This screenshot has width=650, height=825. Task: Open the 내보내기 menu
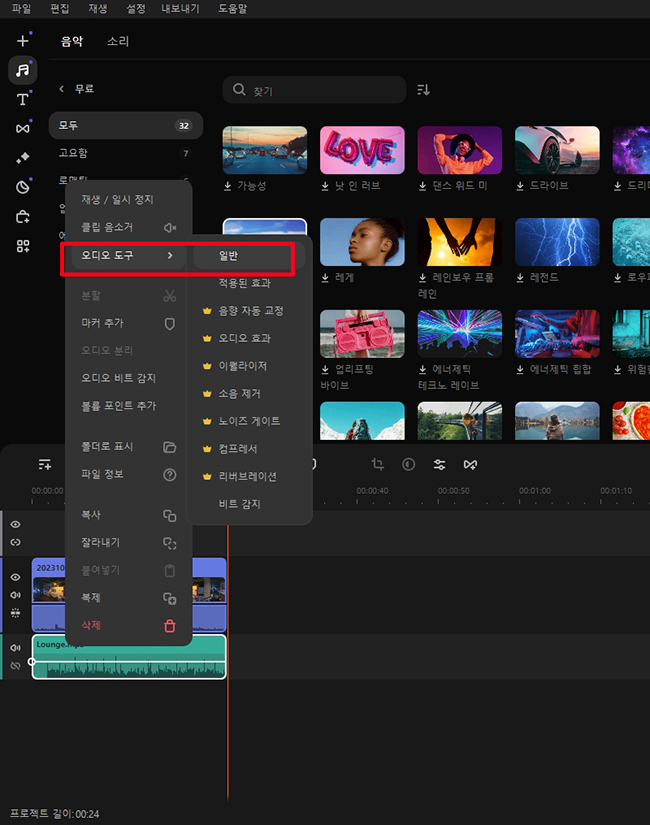pyautogui.click(x=181, y=8)
